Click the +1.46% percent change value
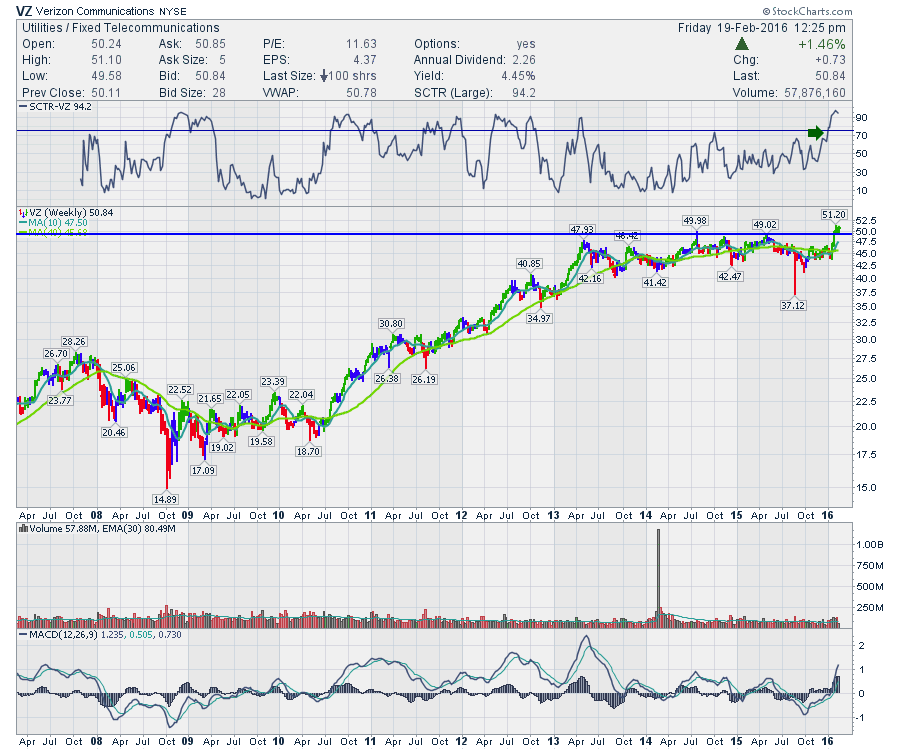This screenshot has width=900, height=750. pyautogui.click(x=824, y=45)
